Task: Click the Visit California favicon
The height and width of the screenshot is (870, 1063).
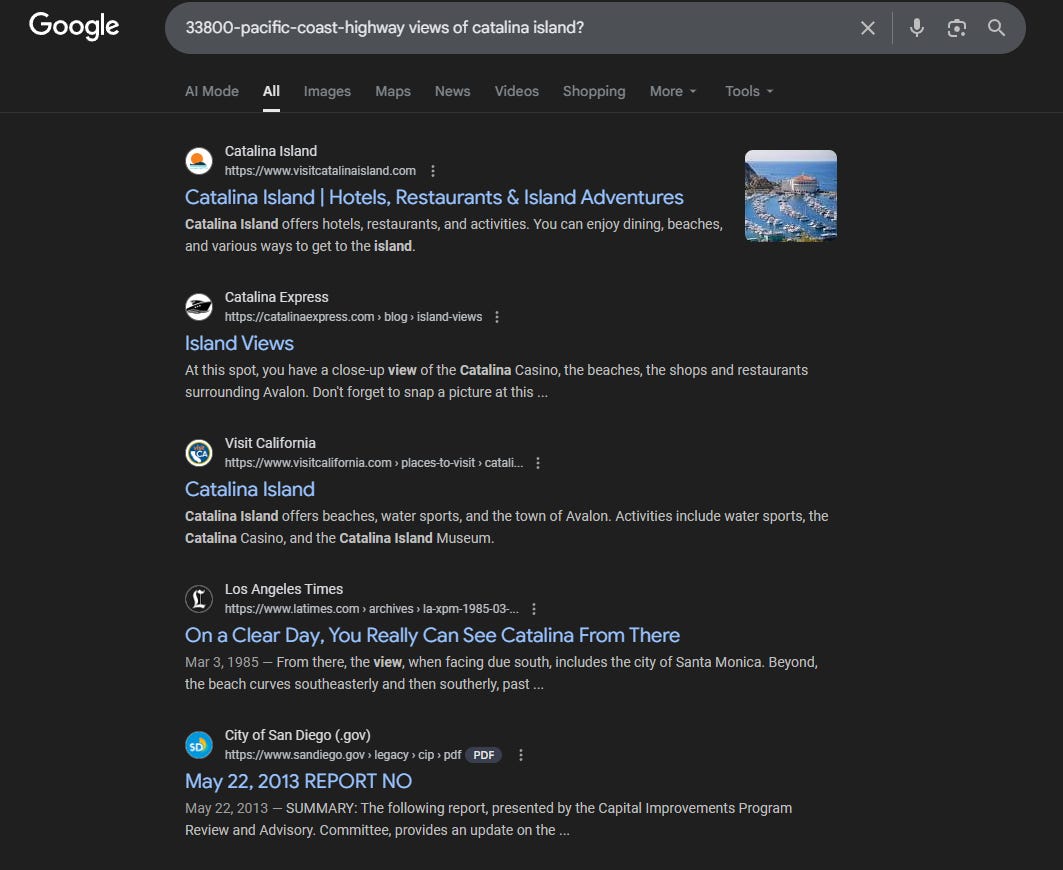Action: [199, 453]
